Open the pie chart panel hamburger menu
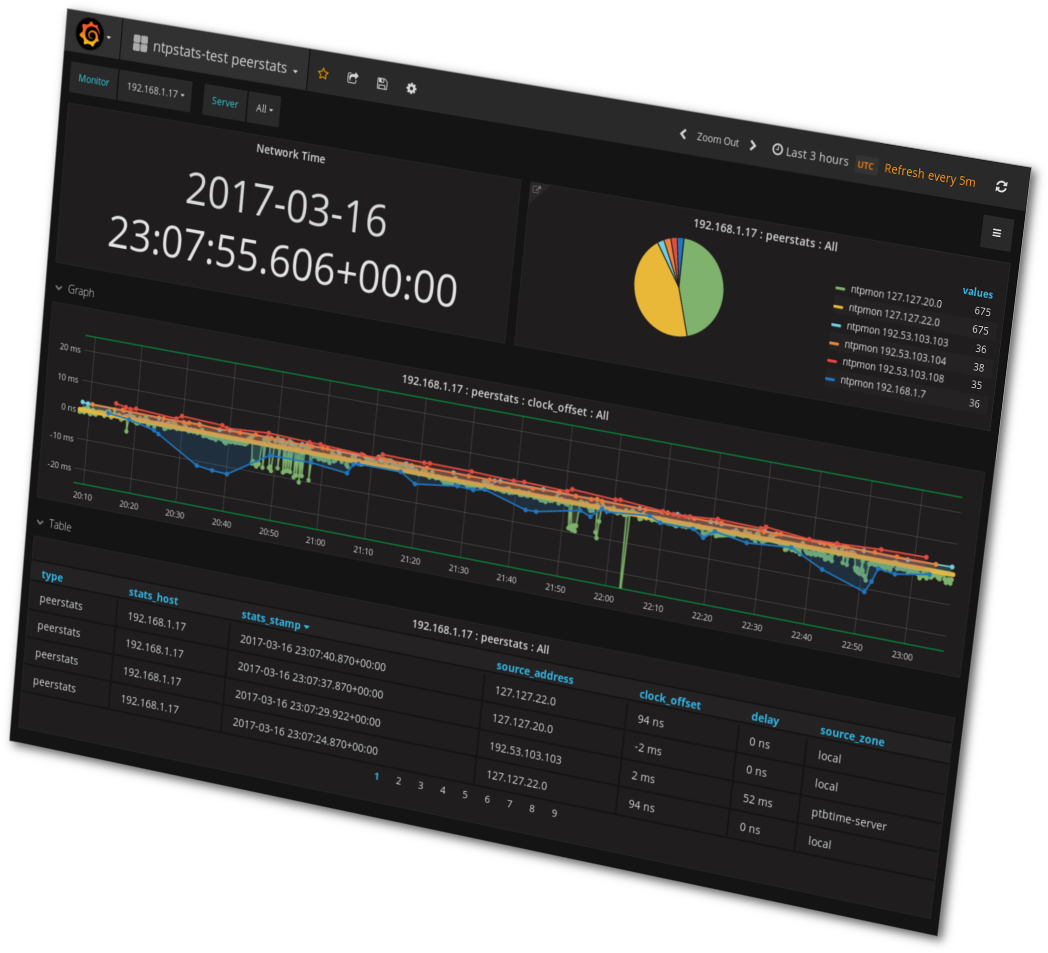The width and height of the screenshot is (1048, 953). pos(996,233)
